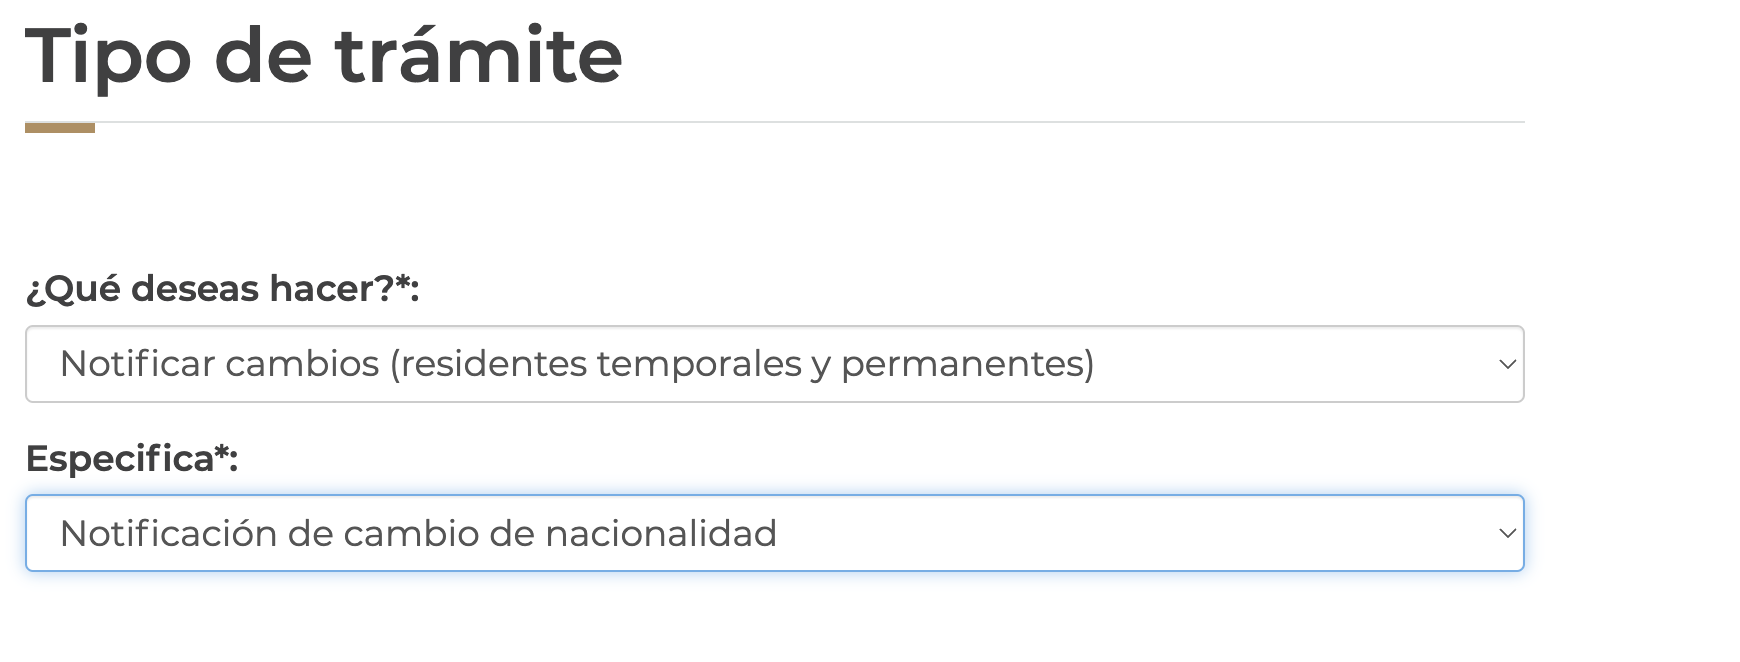The width and height of the screenshot is (1740, 662).
Task: Click the "Especifica*:" field label
Action: (x=131, y=459)
